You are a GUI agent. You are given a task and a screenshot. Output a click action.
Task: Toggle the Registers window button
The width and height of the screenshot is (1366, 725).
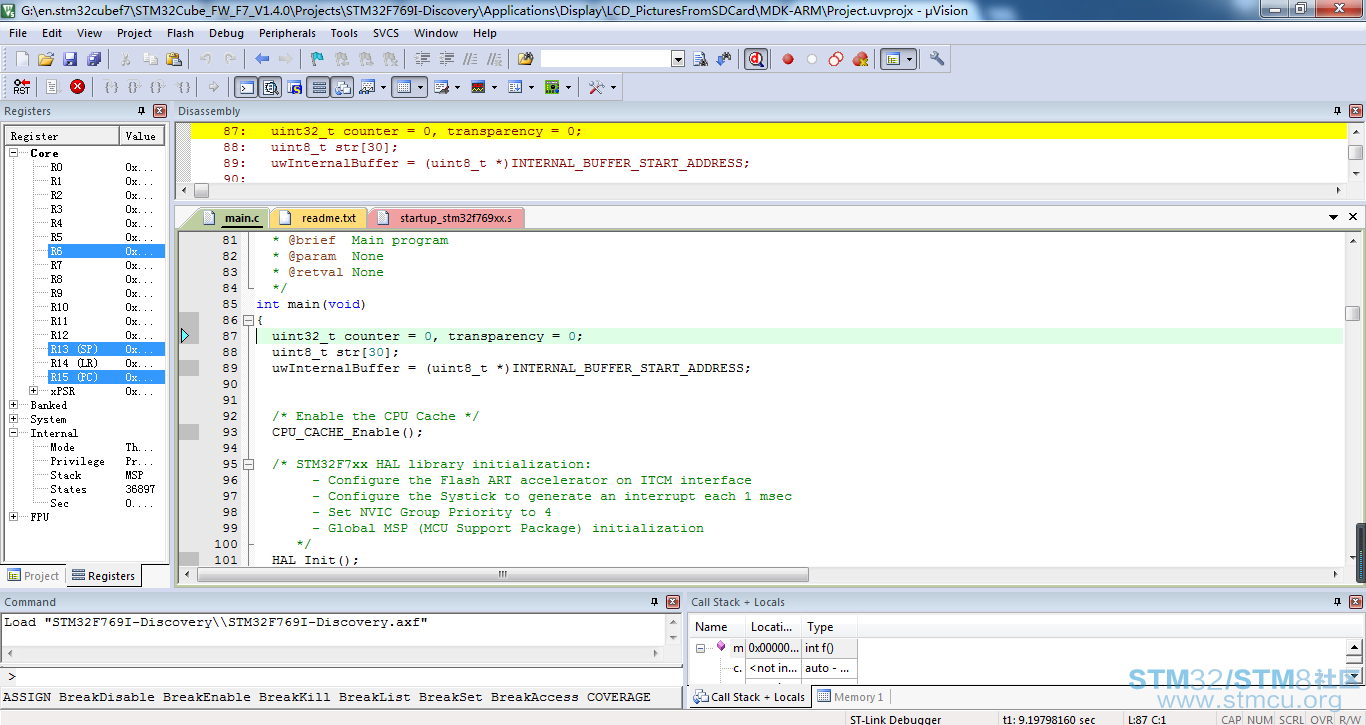pyautogui.click(x=319, y=87)
